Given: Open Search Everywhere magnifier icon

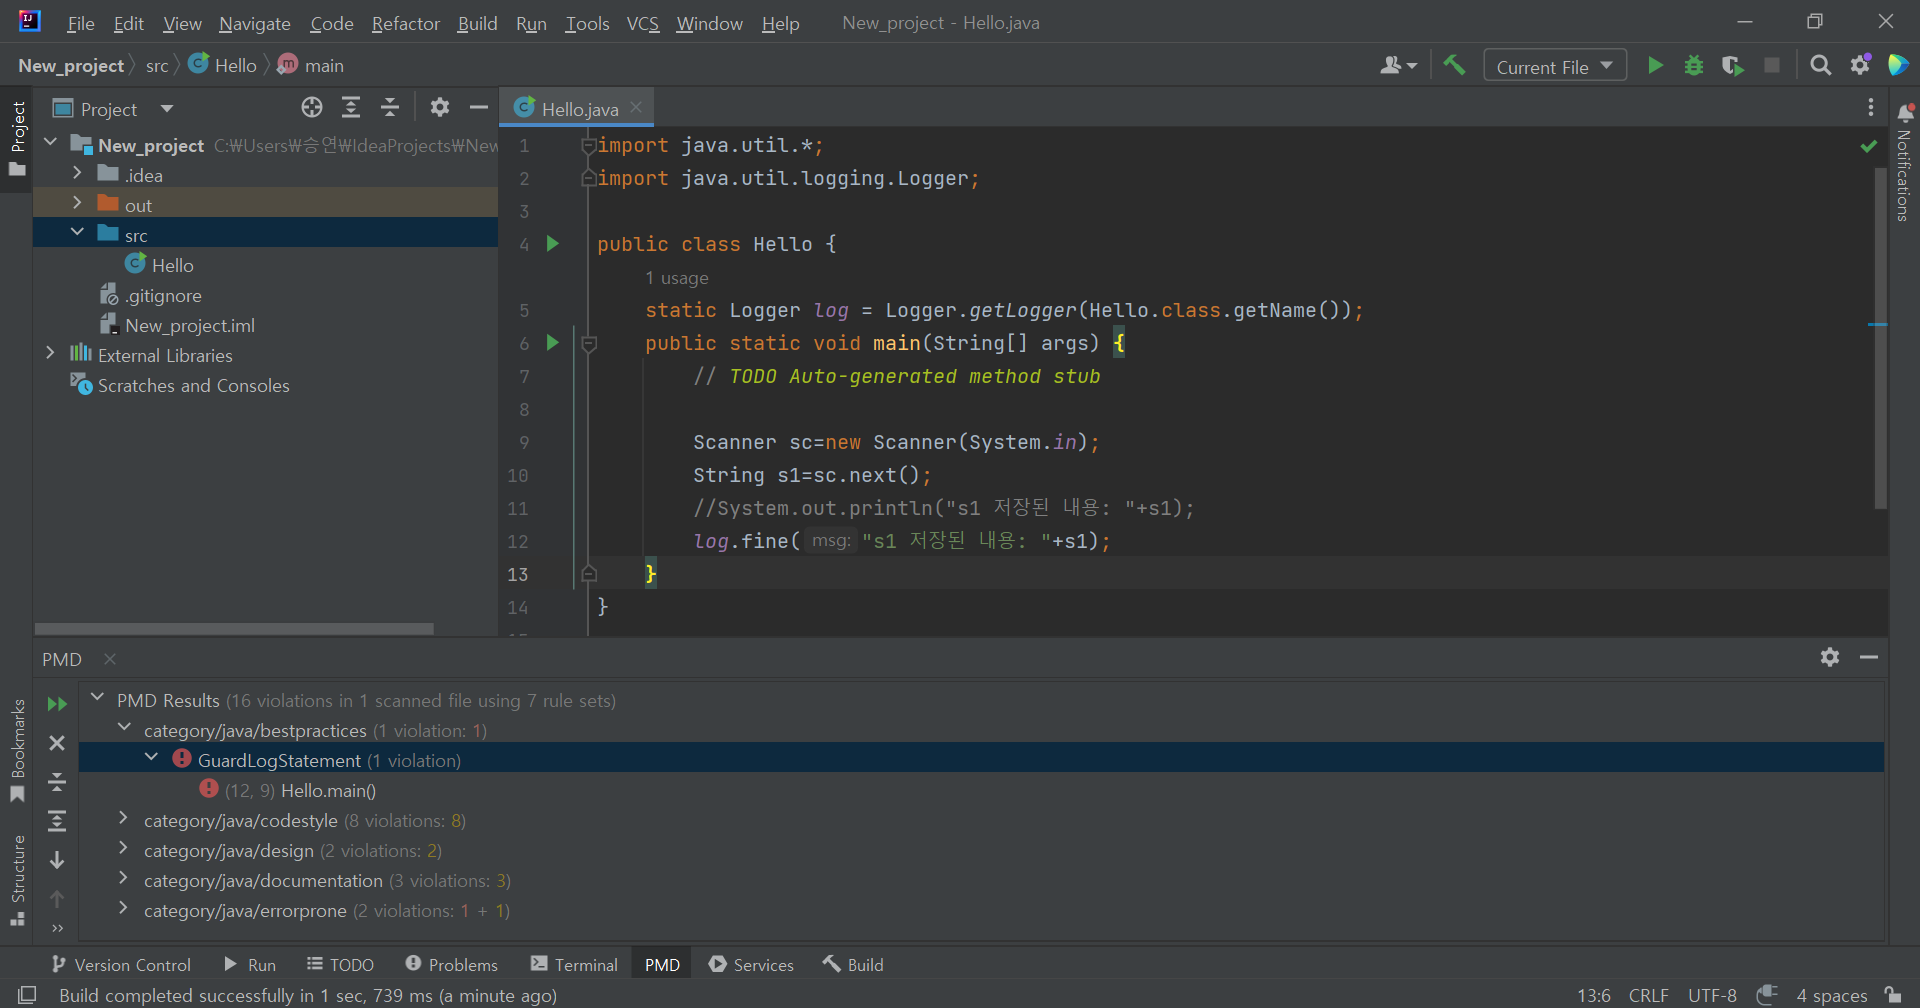Looking at the screenshot, I should [1821, 66].
